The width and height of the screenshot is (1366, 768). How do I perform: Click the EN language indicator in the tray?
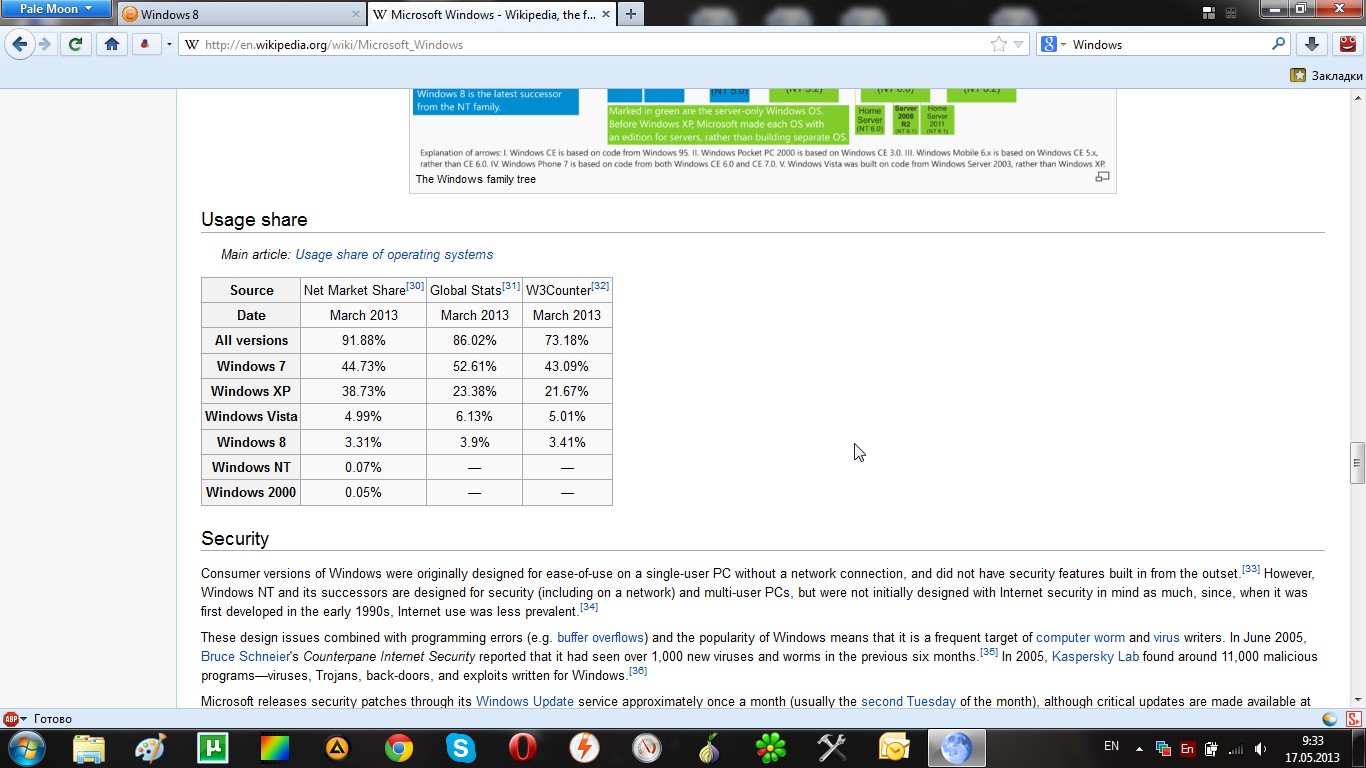pyautogui.click(x=1111, y=746)
